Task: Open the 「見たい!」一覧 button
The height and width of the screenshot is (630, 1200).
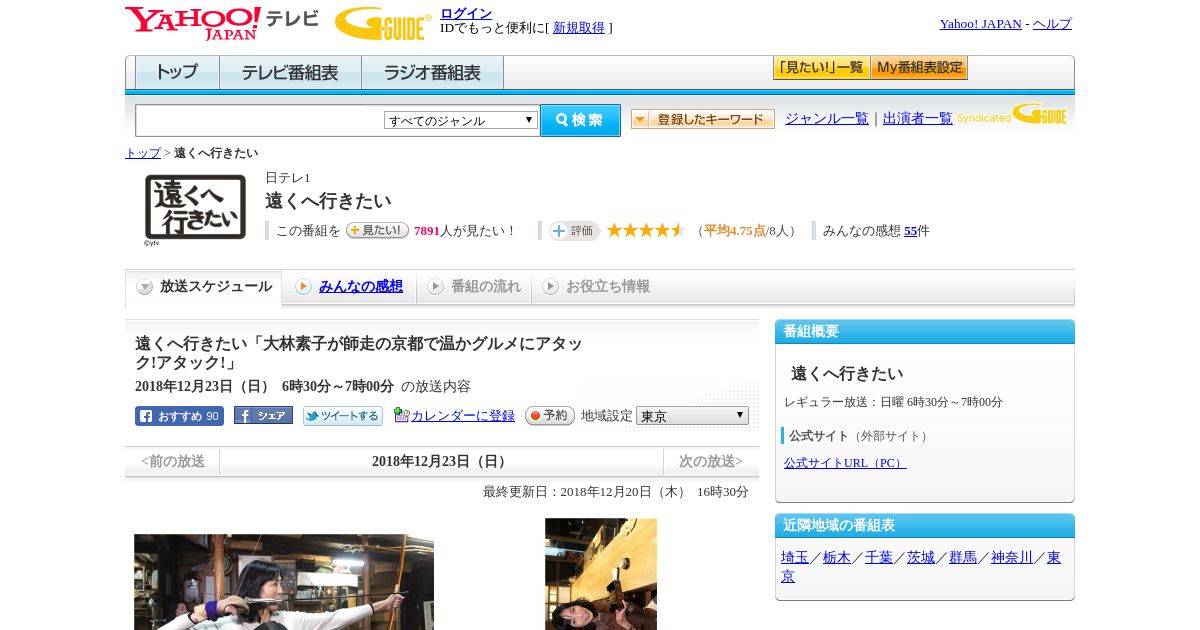Action: coord(821,68)
